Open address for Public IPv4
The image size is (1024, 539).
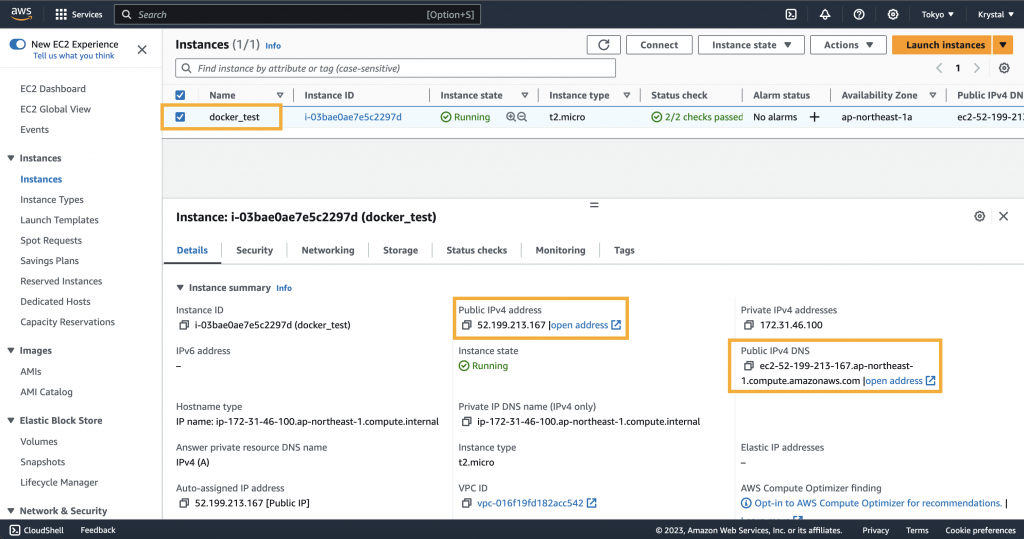(x=586, y=325)
